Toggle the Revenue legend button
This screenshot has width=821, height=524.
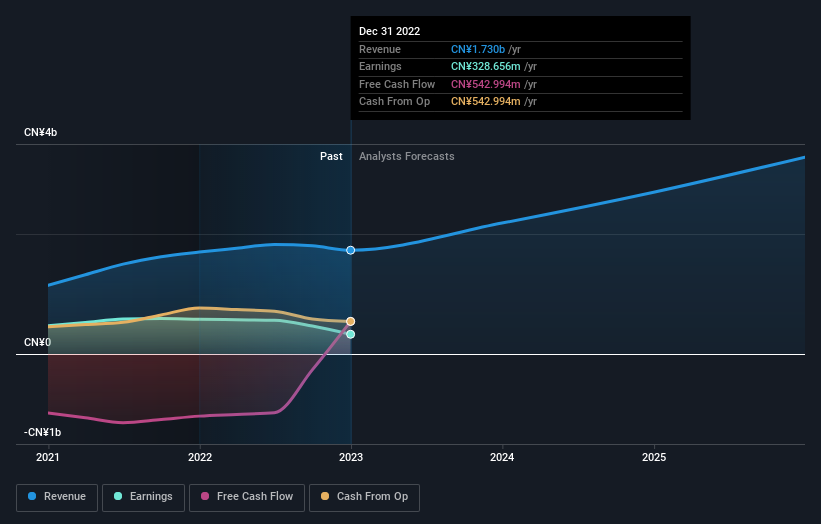[x=57, y=497]
